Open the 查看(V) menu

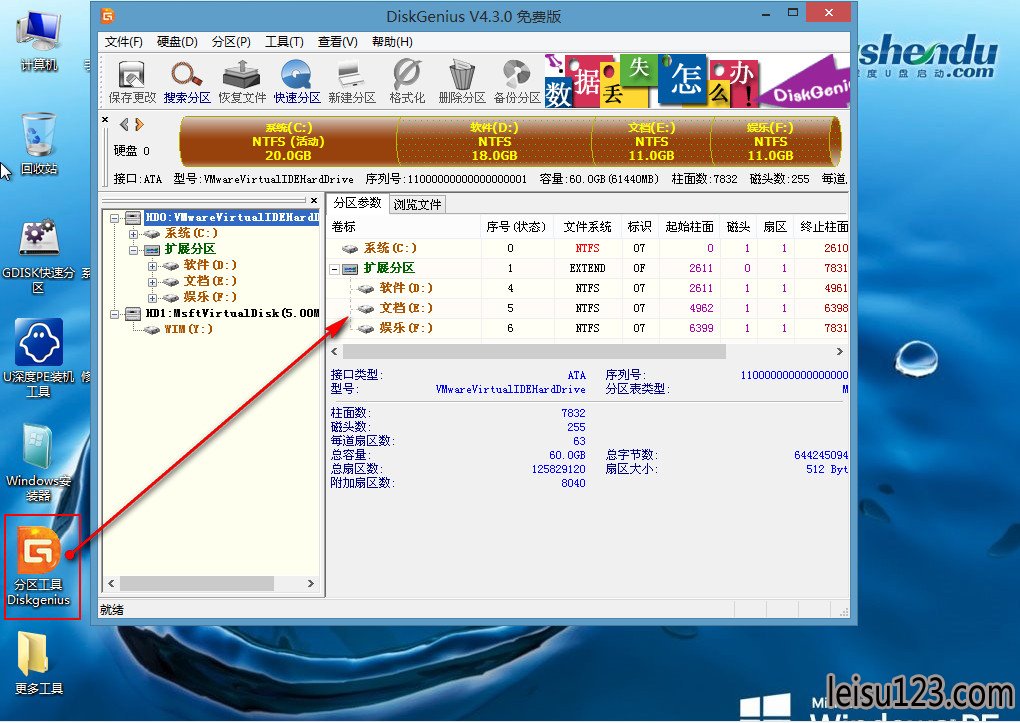click(338, 42)
